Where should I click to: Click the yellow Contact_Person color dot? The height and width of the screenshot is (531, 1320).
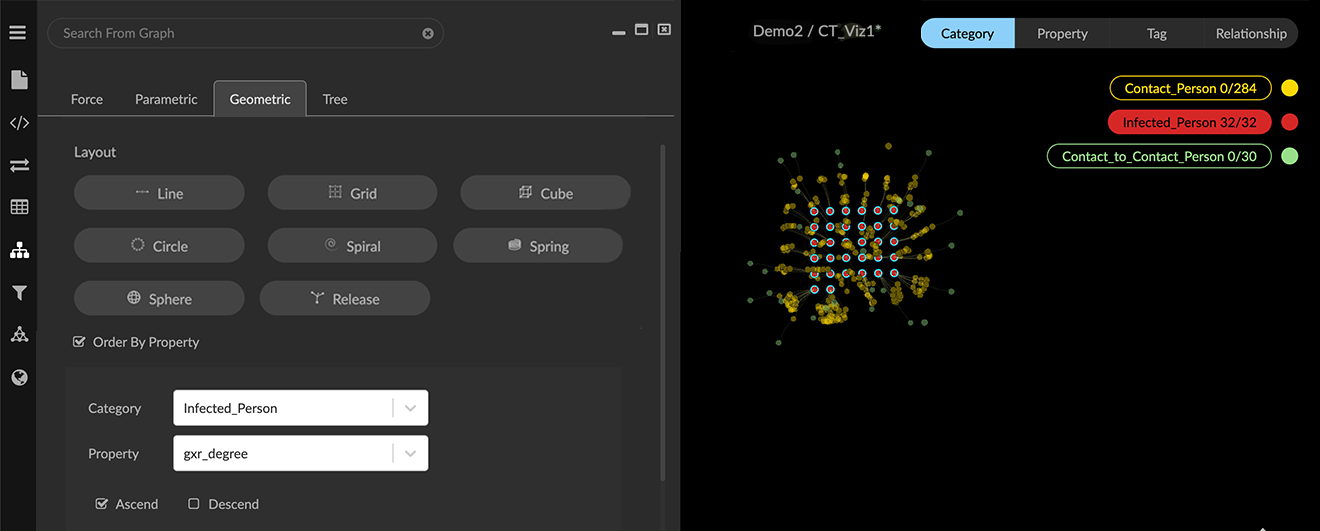(x=1290, y=89)
